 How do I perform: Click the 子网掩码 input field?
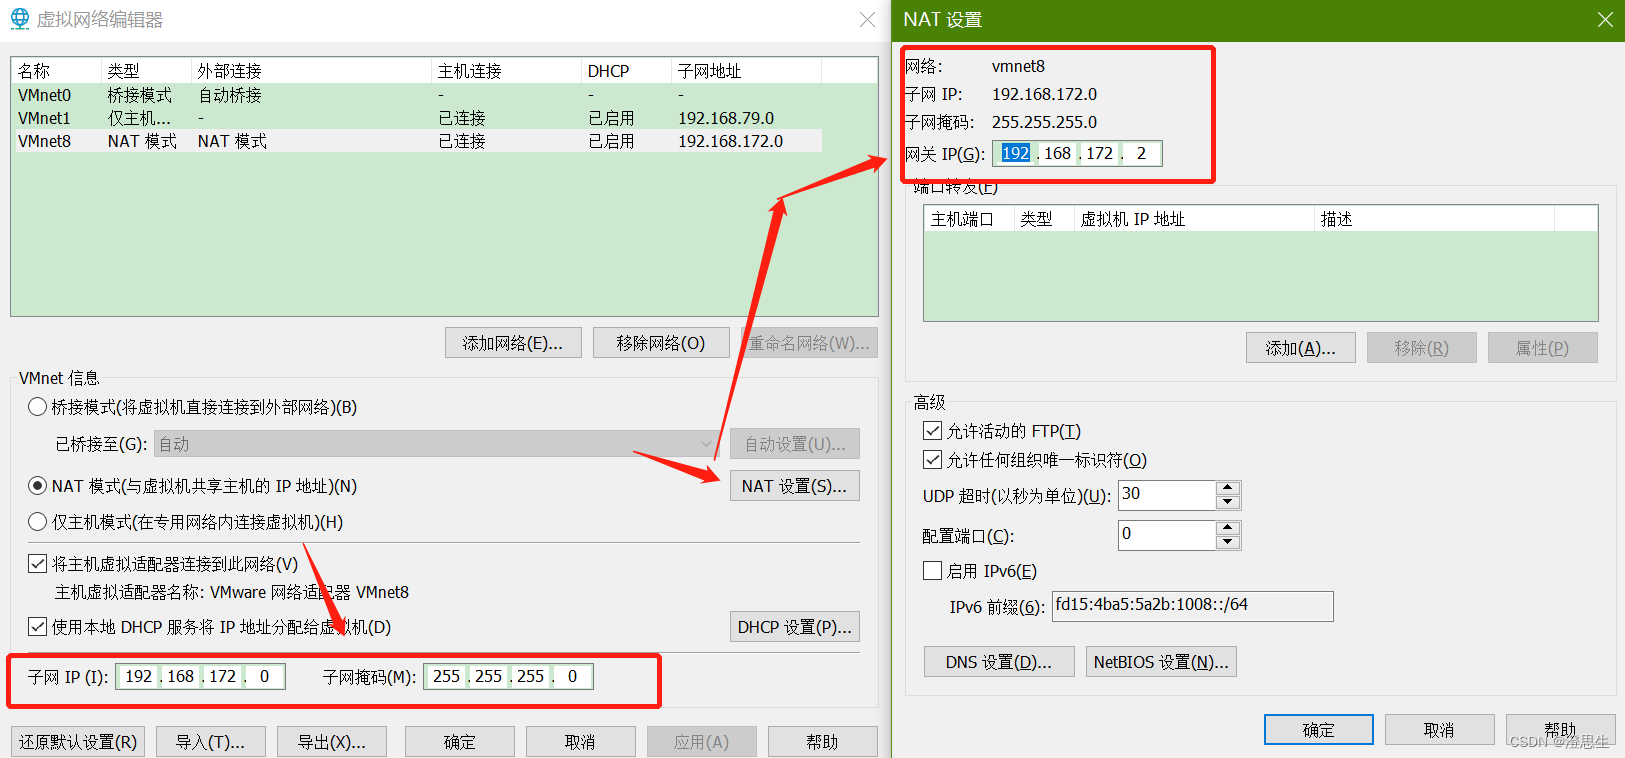tap(508, 677)
